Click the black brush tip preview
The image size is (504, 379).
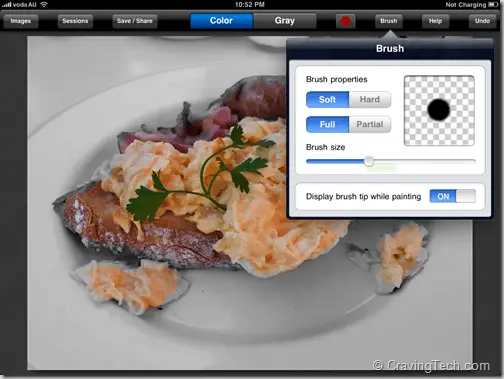[439, 110]
